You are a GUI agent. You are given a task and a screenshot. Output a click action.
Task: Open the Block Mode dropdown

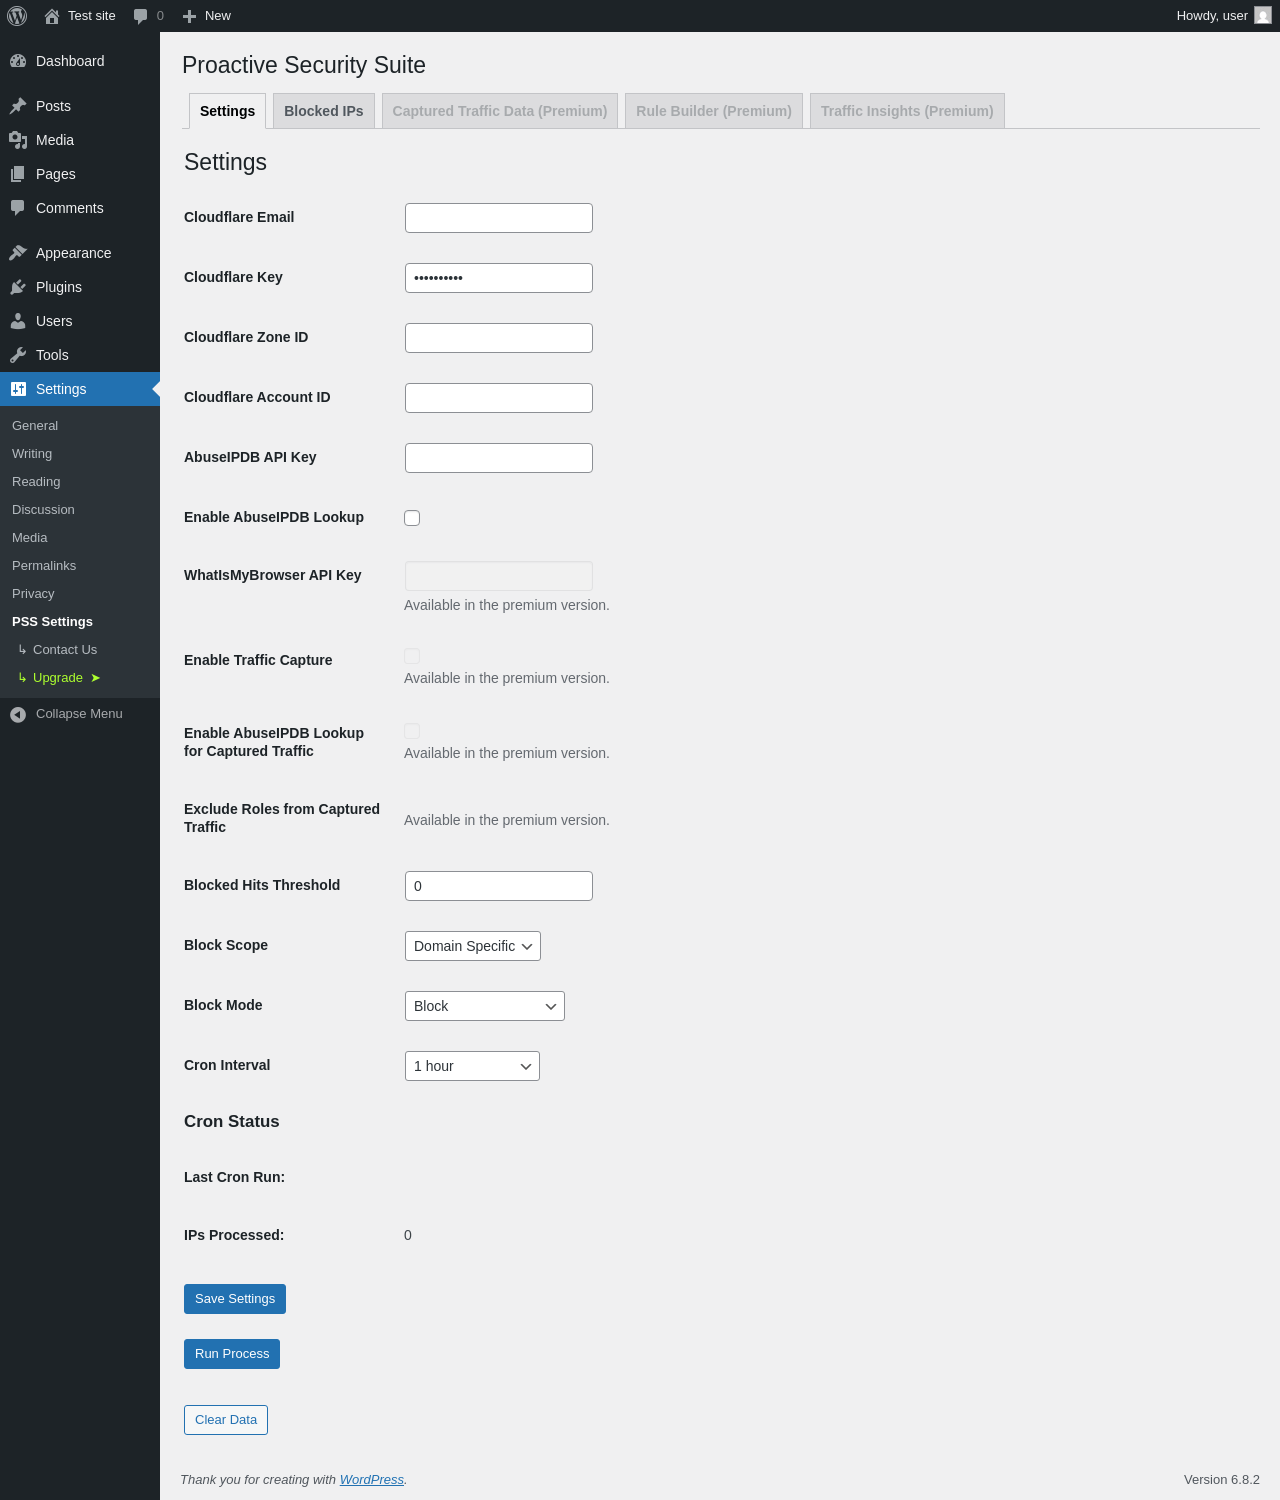485,1006
